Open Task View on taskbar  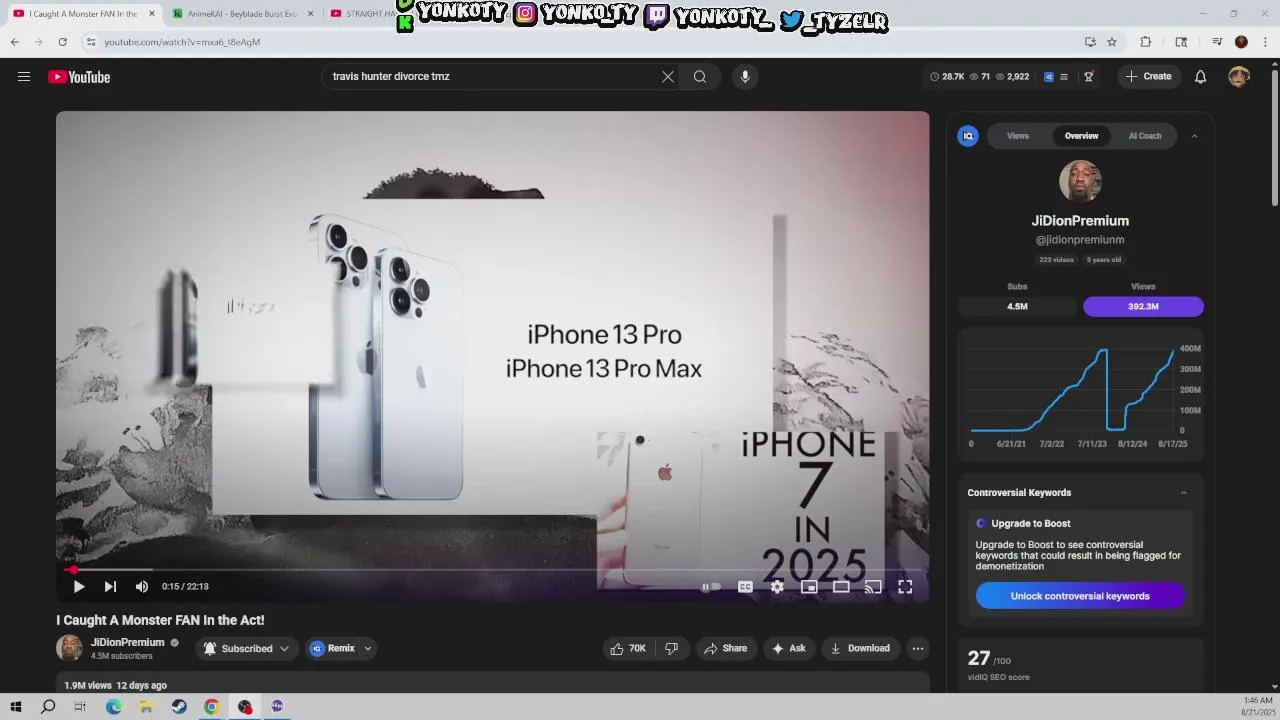(80, 706)
